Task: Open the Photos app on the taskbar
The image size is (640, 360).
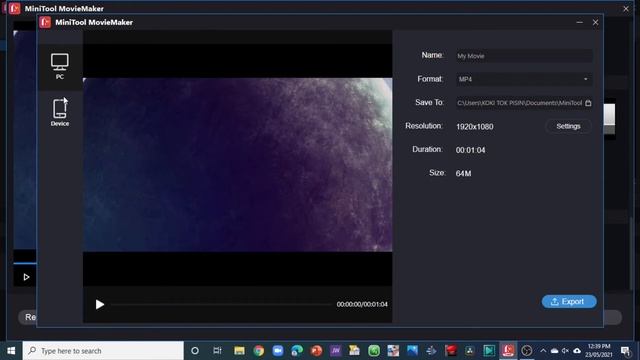Action: (412, 351)
